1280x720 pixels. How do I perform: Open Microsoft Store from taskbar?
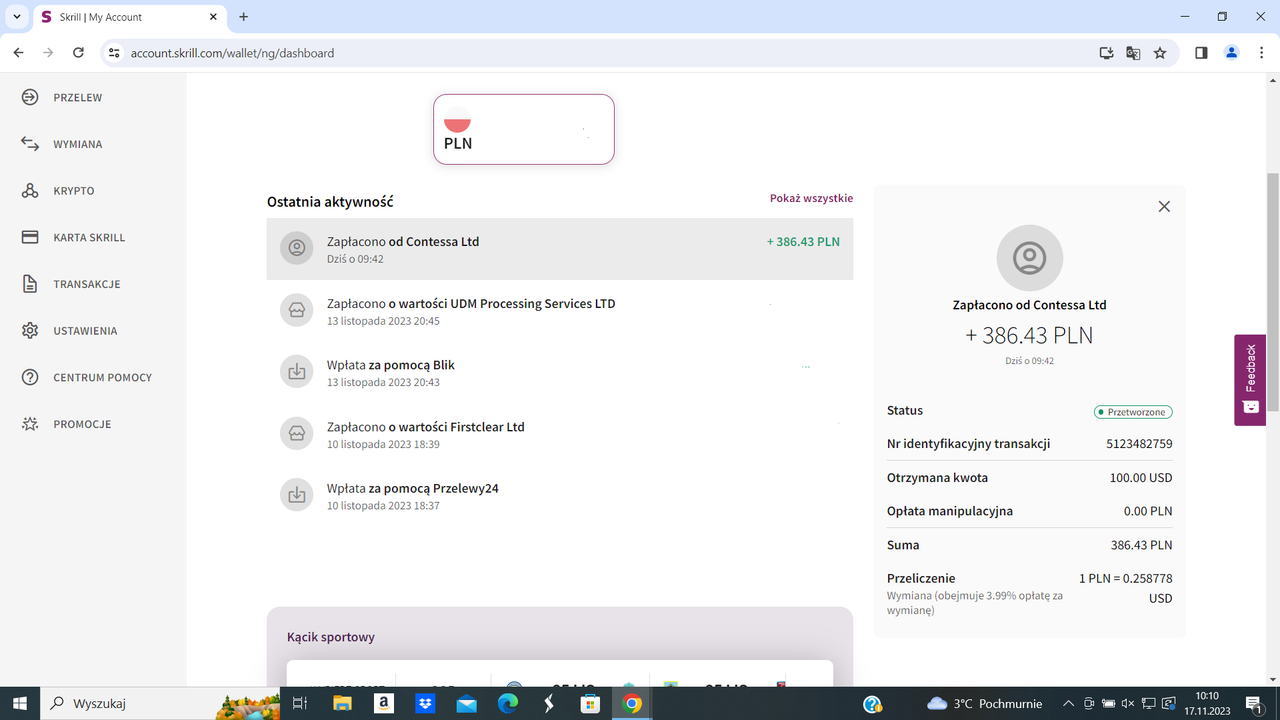pyautogui.click(x=590, y=704)
